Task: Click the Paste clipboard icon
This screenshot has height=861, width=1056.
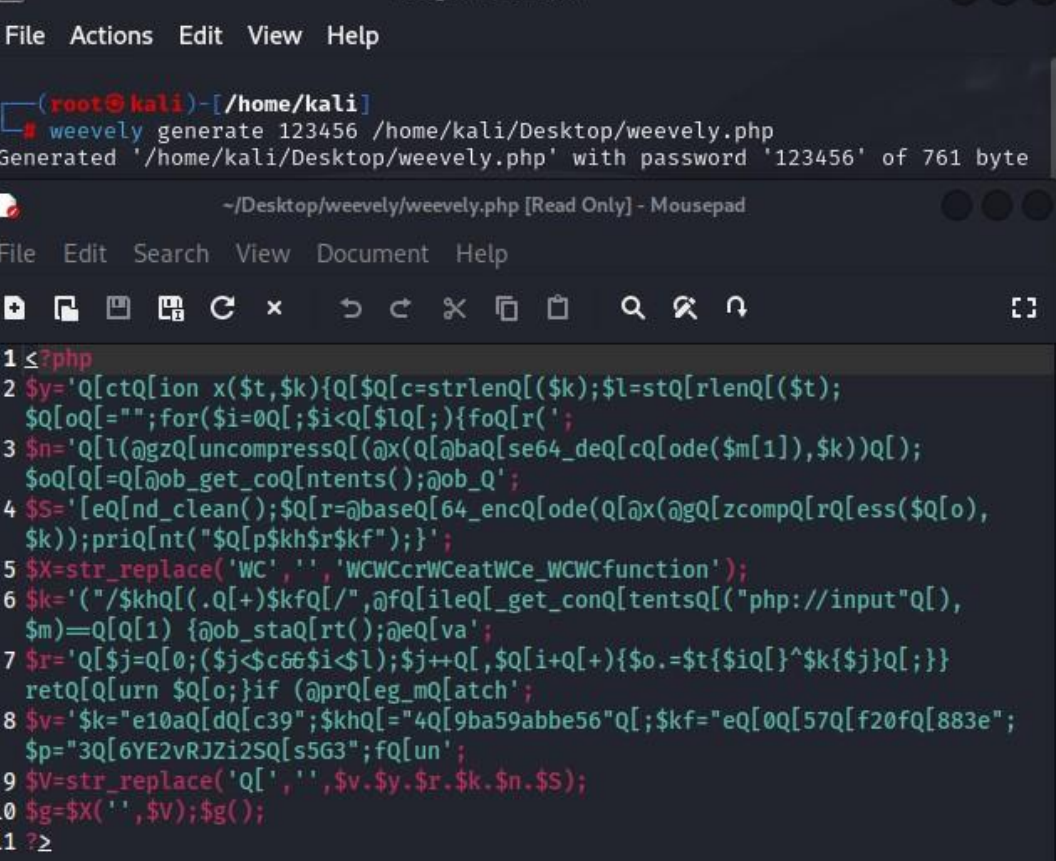Action: pos(558,308)
